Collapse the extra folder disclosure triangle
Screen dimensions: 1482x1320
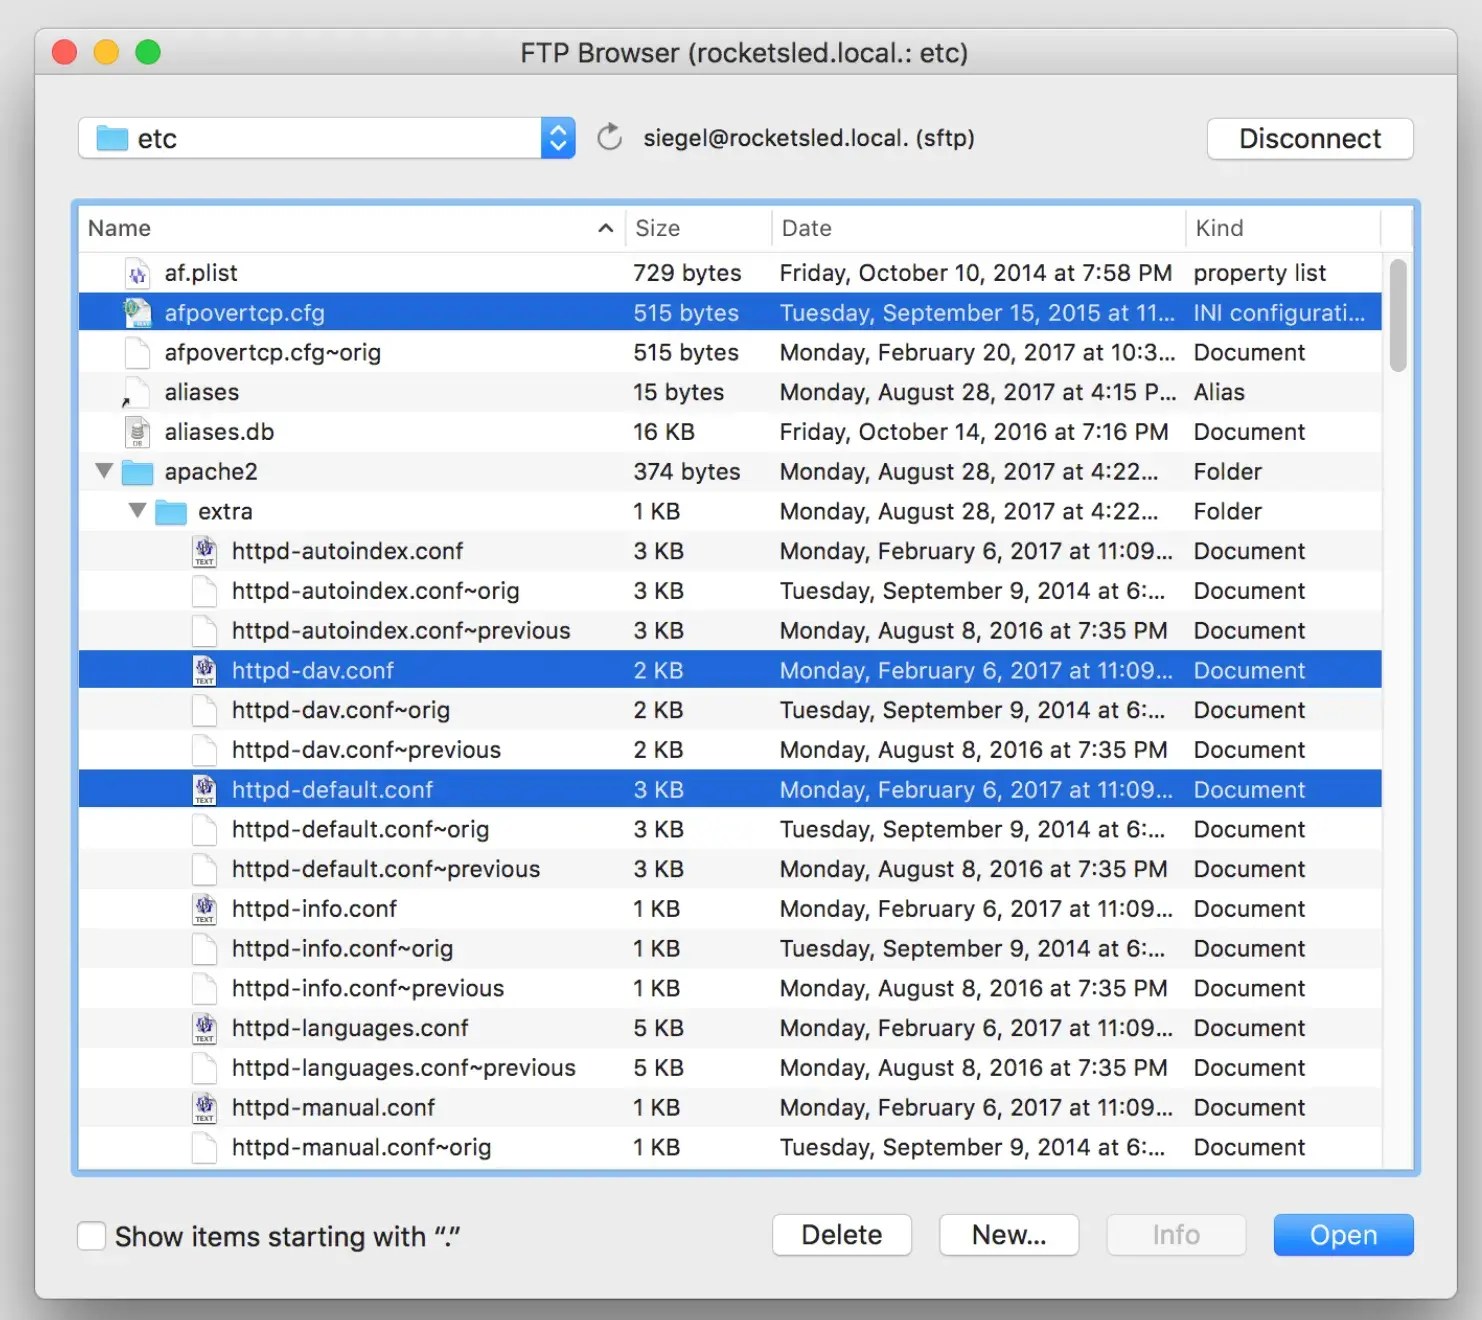point(137,511)
